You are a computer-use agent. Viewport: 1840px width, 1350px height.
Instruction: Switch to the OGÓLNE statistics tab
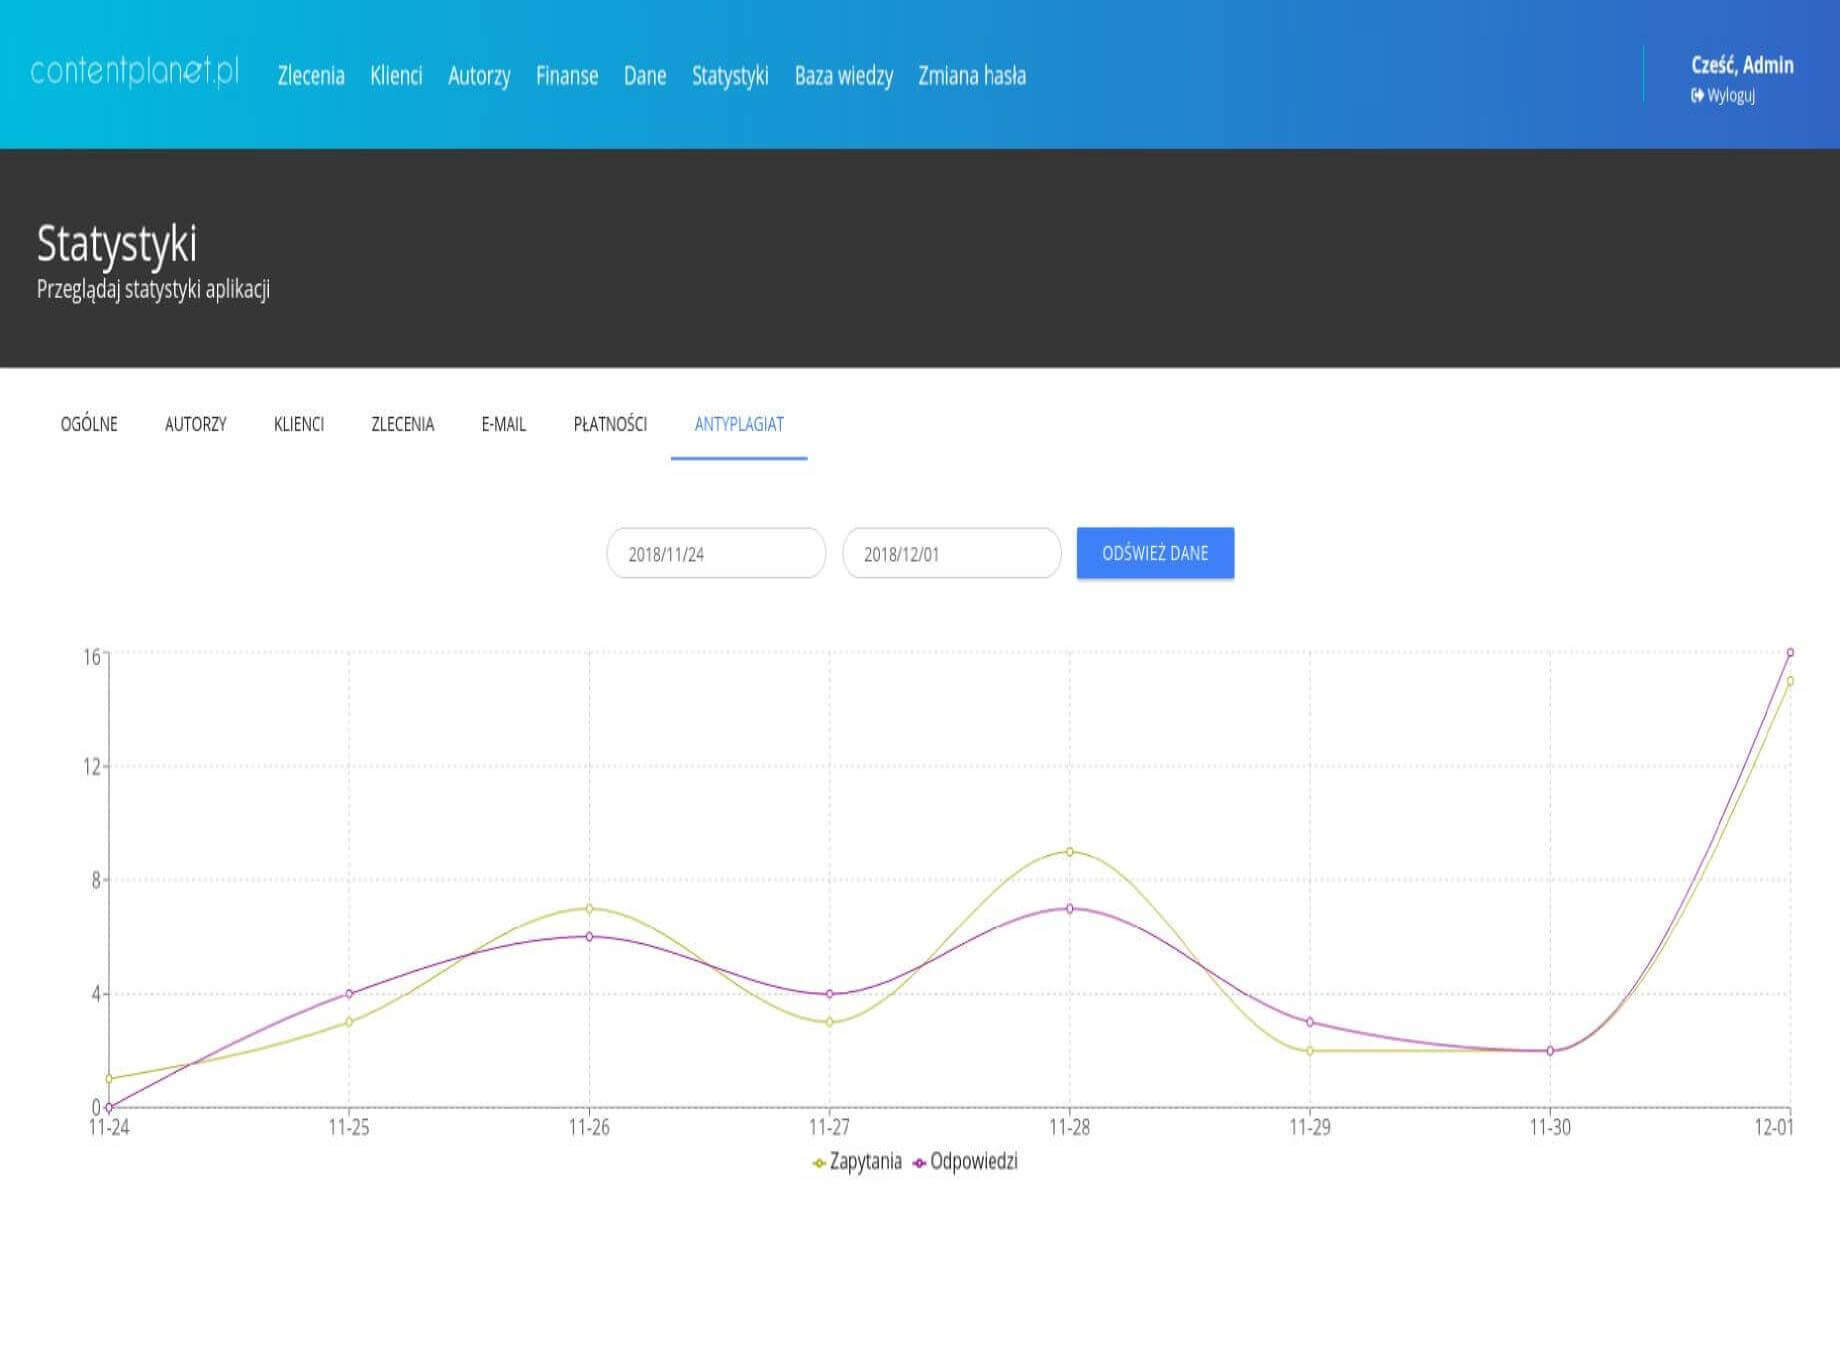(89, 424)
